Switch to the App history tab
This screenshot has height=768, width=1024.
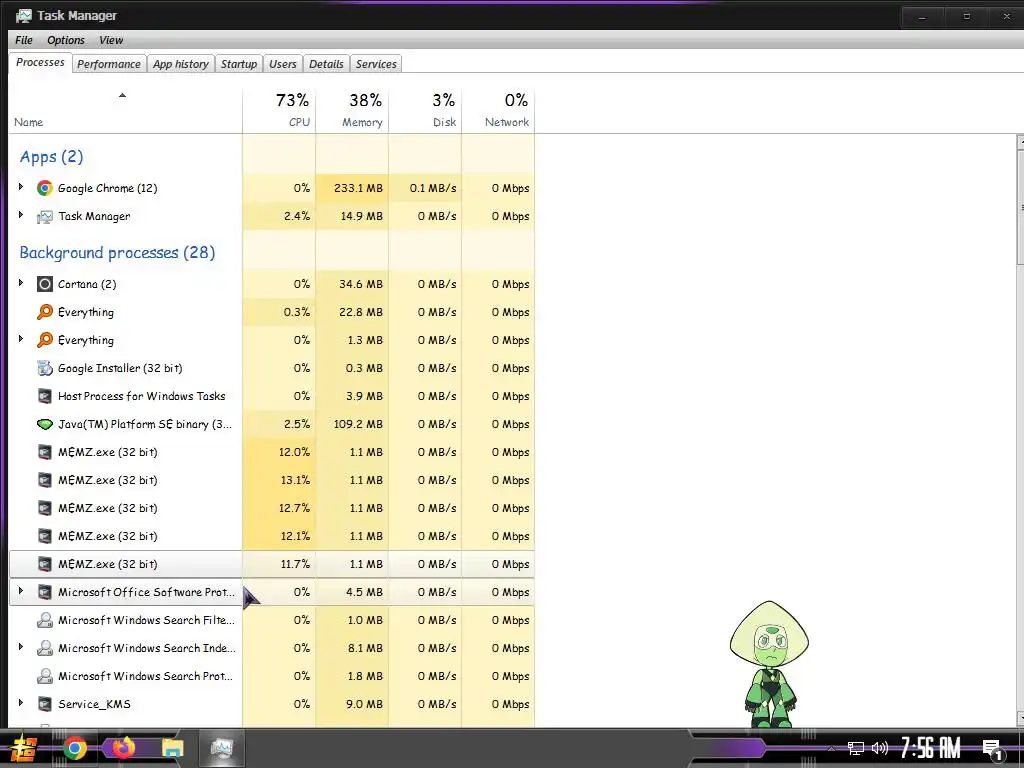[x=180, y=64]
